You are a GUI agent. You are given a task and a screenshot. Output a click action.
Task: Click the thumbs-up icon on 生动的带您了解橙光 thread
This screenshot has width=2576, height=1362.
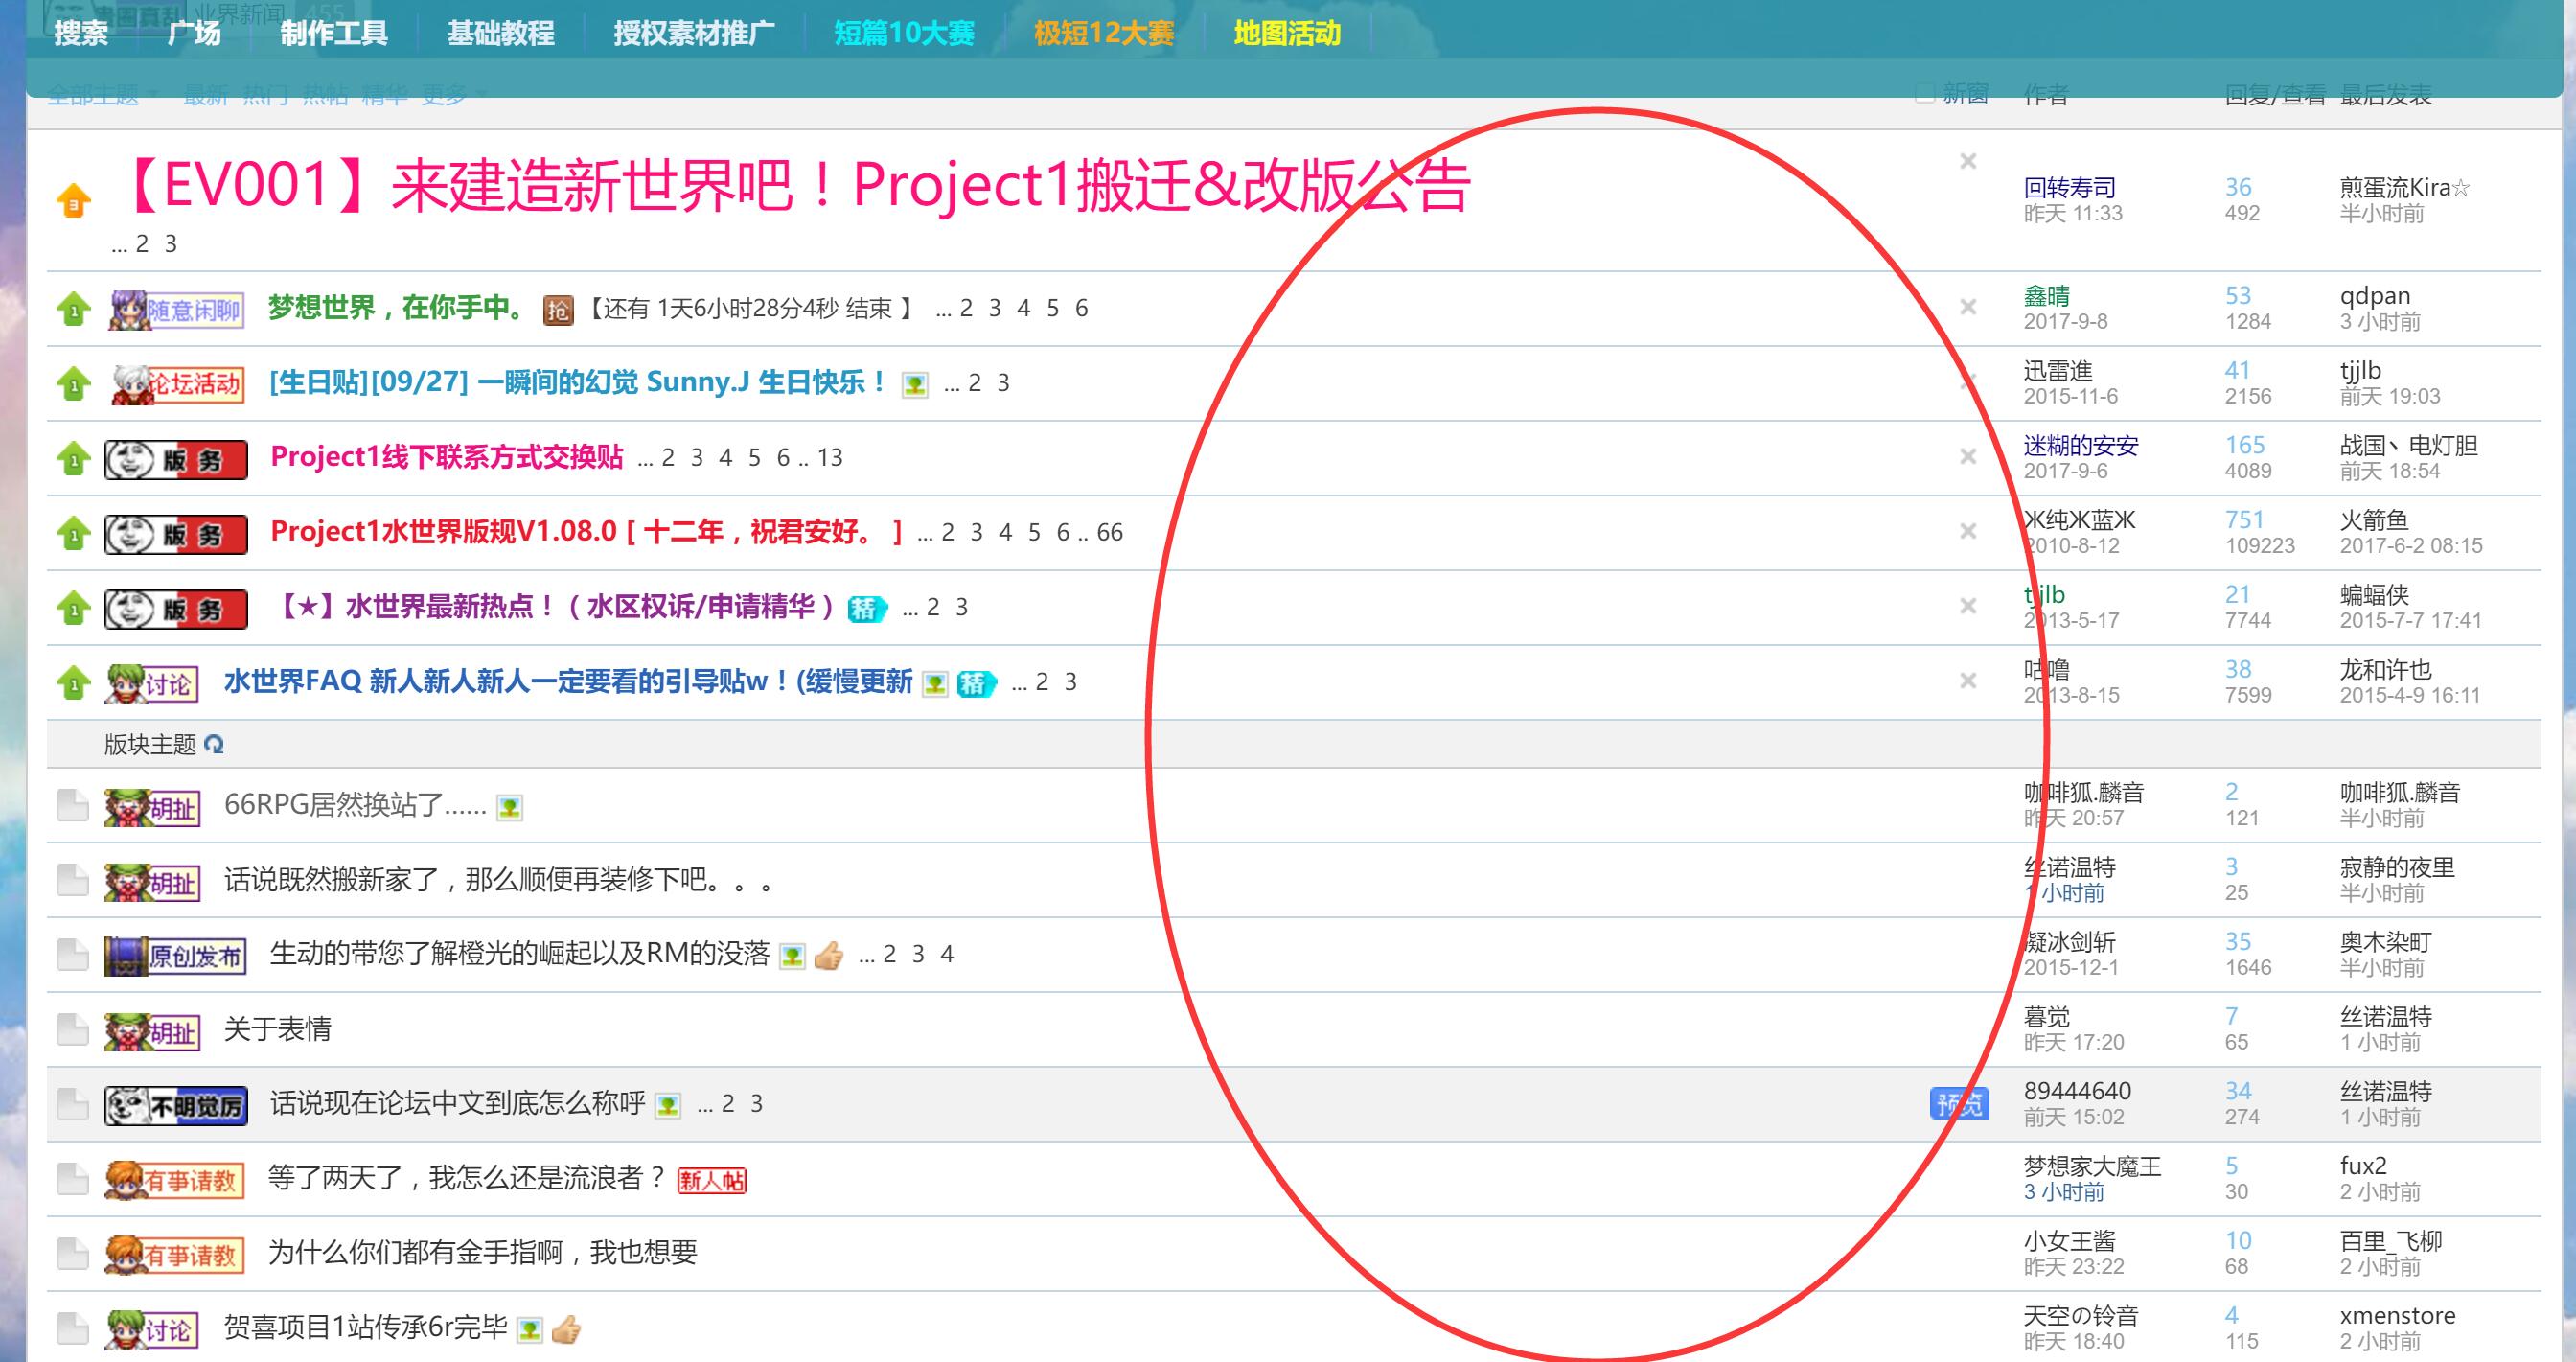828,956
